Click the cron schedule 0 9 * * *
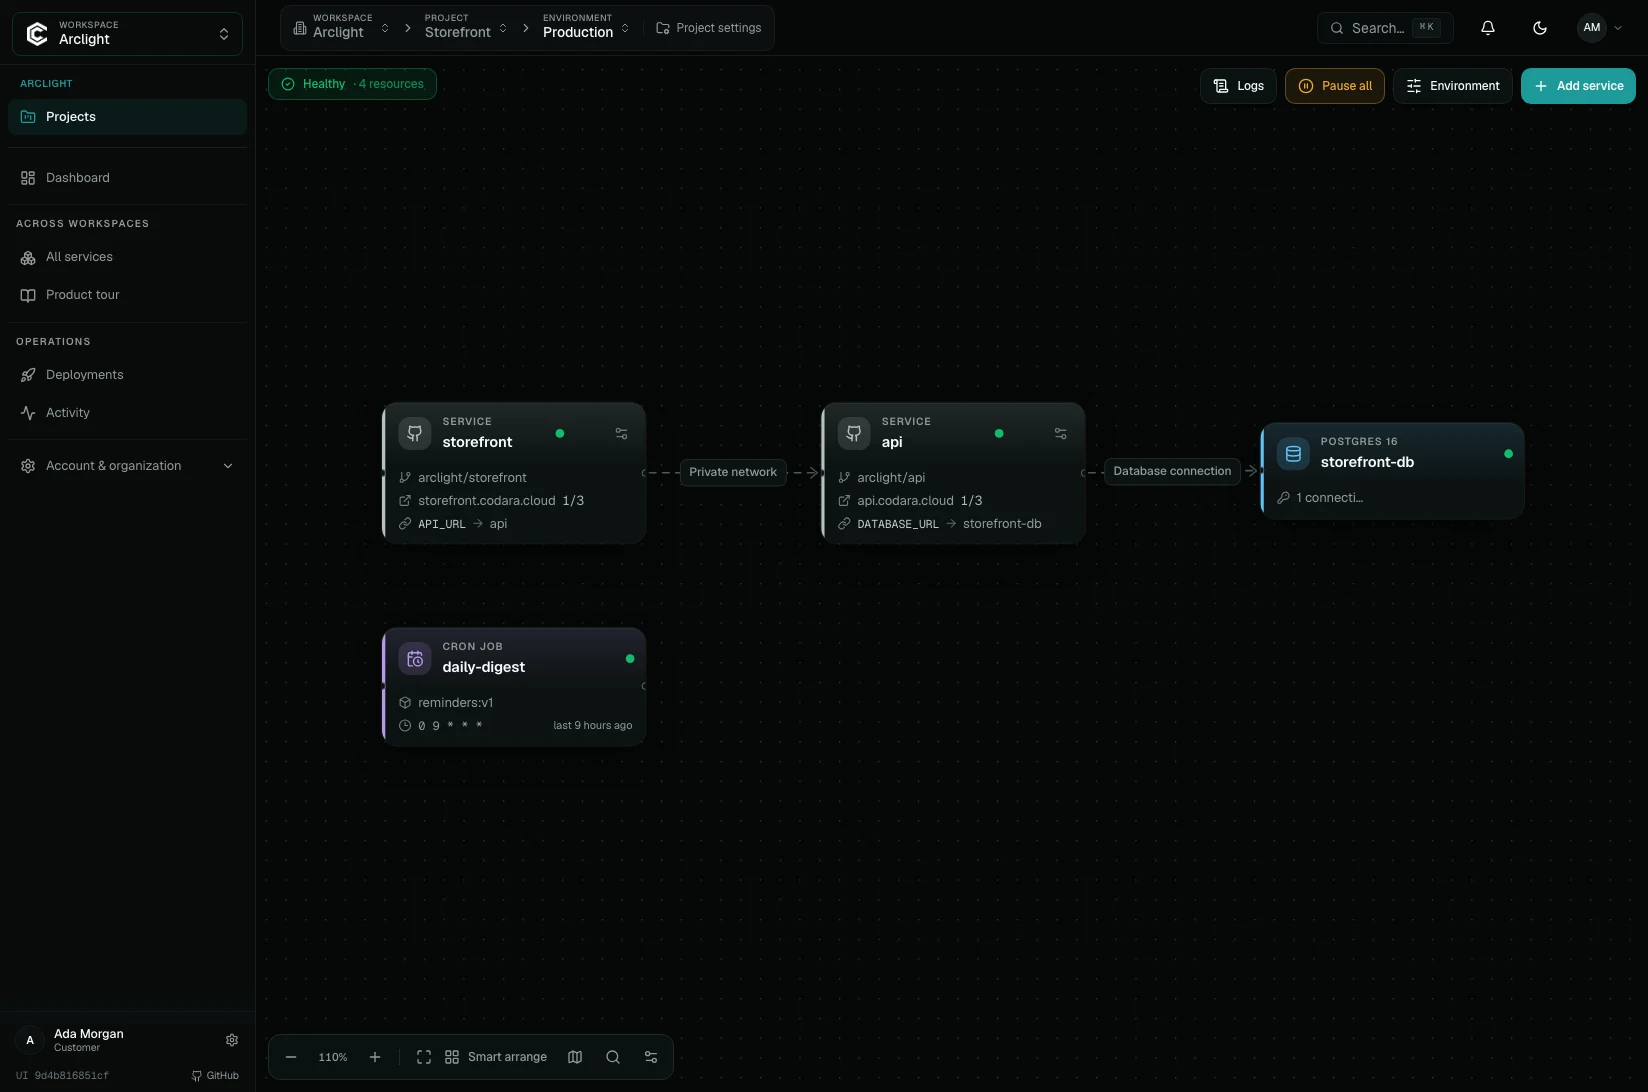This screenshot has height=1092, width=1648. 450,726
